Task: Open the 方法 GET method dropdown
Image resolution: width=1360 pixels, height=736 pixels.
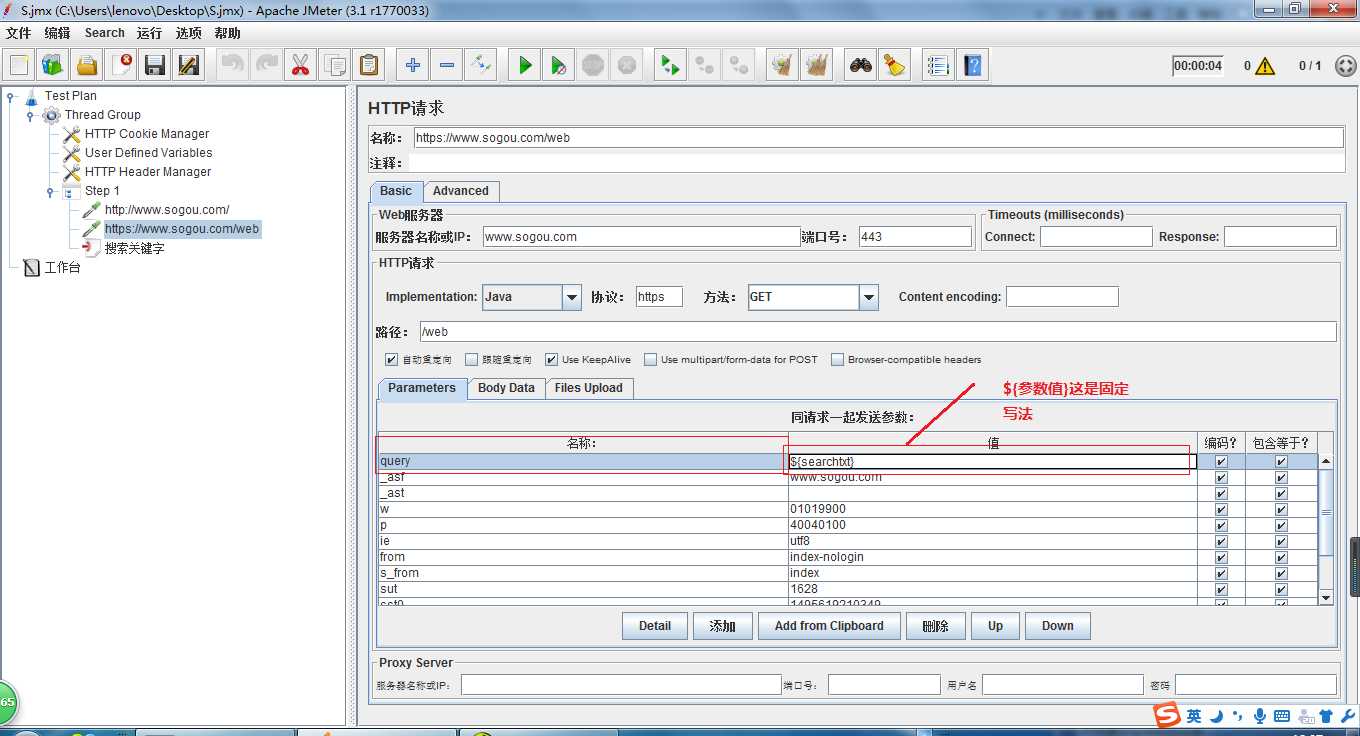Action: pyautogui.click(x=869, y=297)
